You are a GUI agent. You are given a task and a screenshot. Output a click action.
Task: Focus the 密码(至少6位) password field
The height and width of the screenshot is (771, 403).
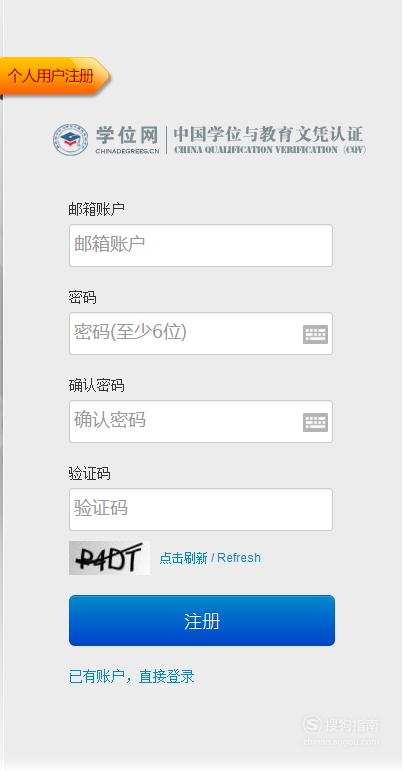pos(201,333)
